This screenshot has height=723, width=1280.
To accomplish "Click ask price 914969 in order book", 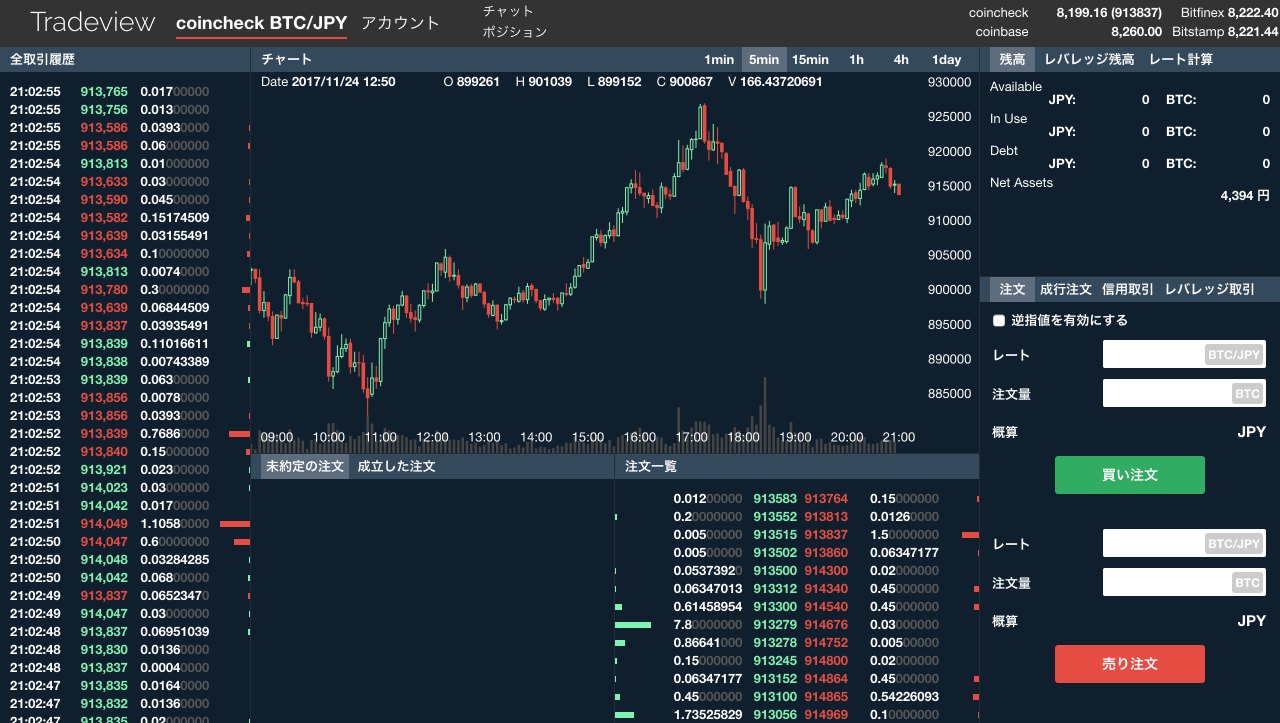I will coord(826,714).
